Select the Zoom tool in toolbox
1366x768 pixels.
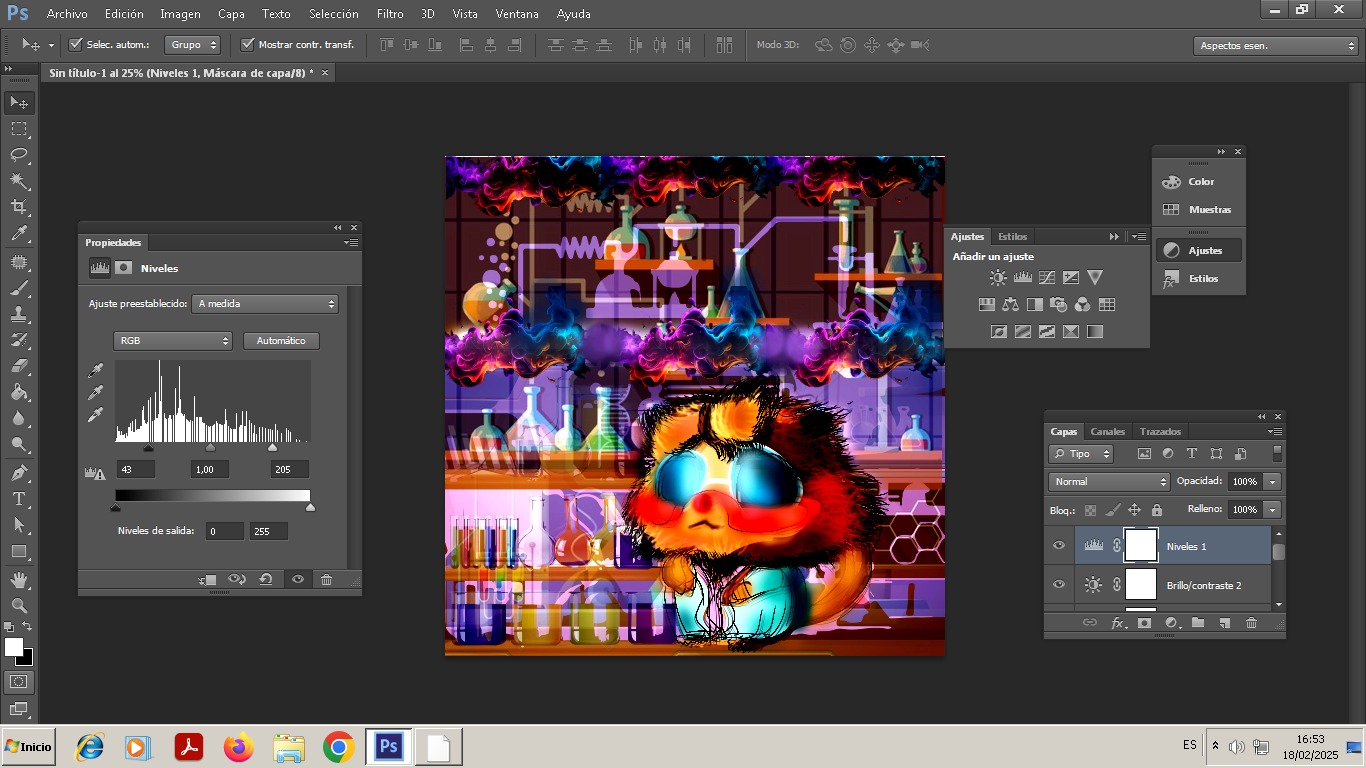coord(19,606)
